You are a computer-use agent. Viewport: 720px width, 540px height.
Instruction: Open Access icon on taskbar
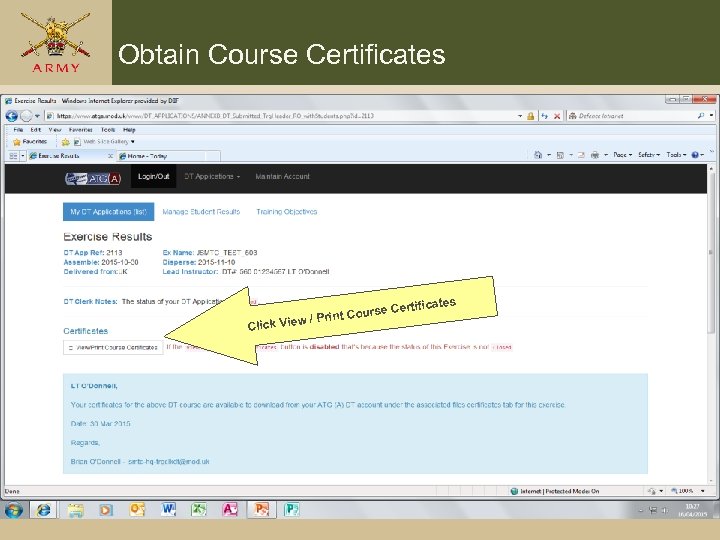click(230, 510)
